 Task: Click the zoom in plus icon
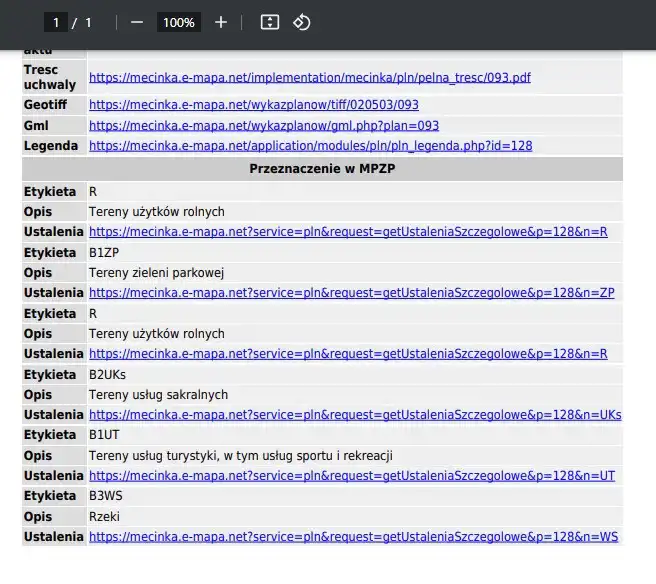[x=221, y=22]
